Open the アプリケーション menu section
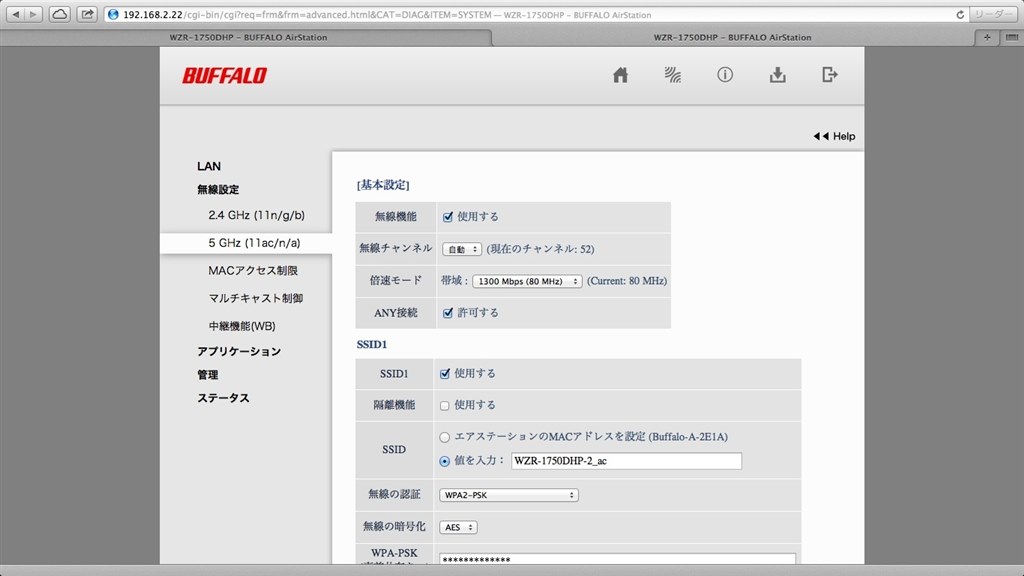The image size is (1024, 576). [239, 351]
